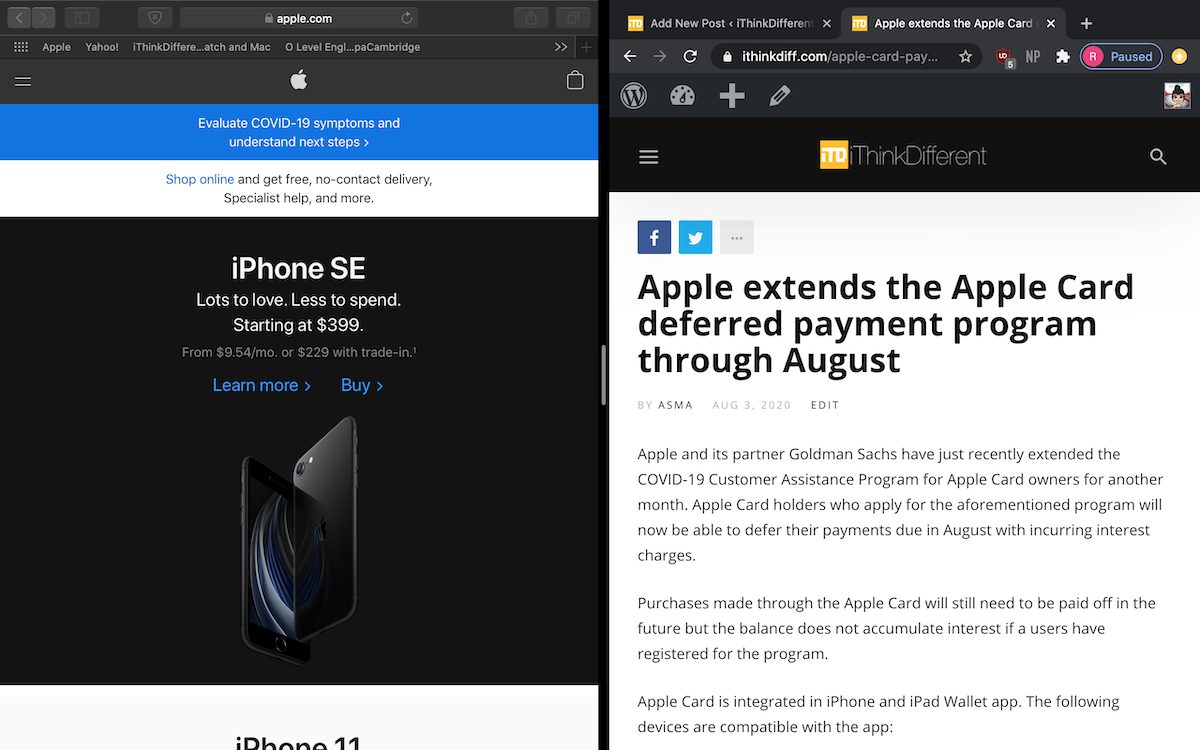Image resolution: width=1200 pixels, height=750 pixels.
Task: Share the article on Facebook
Action: [654, 238]
